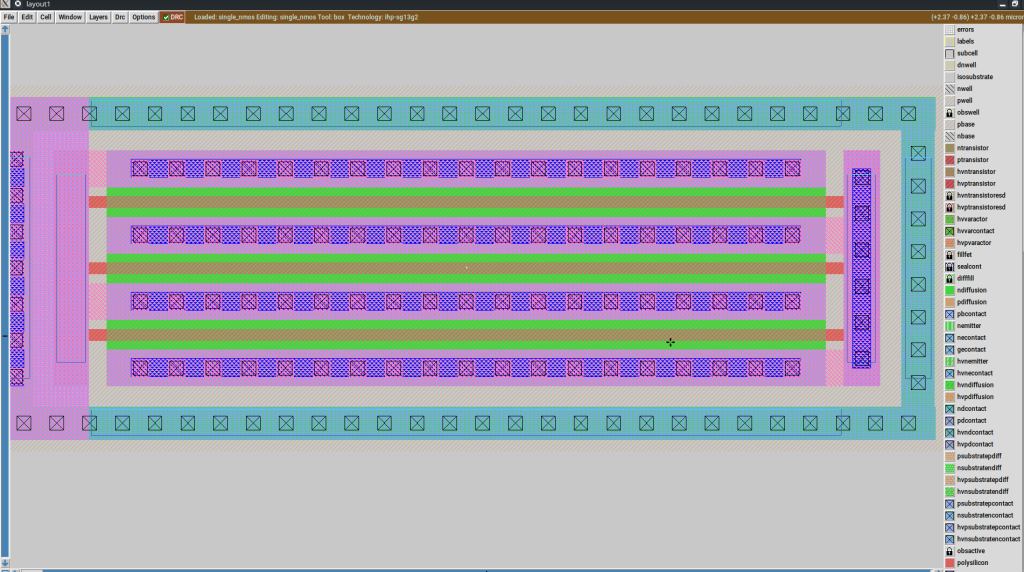Select the ntransistor layer swatch

950,148
